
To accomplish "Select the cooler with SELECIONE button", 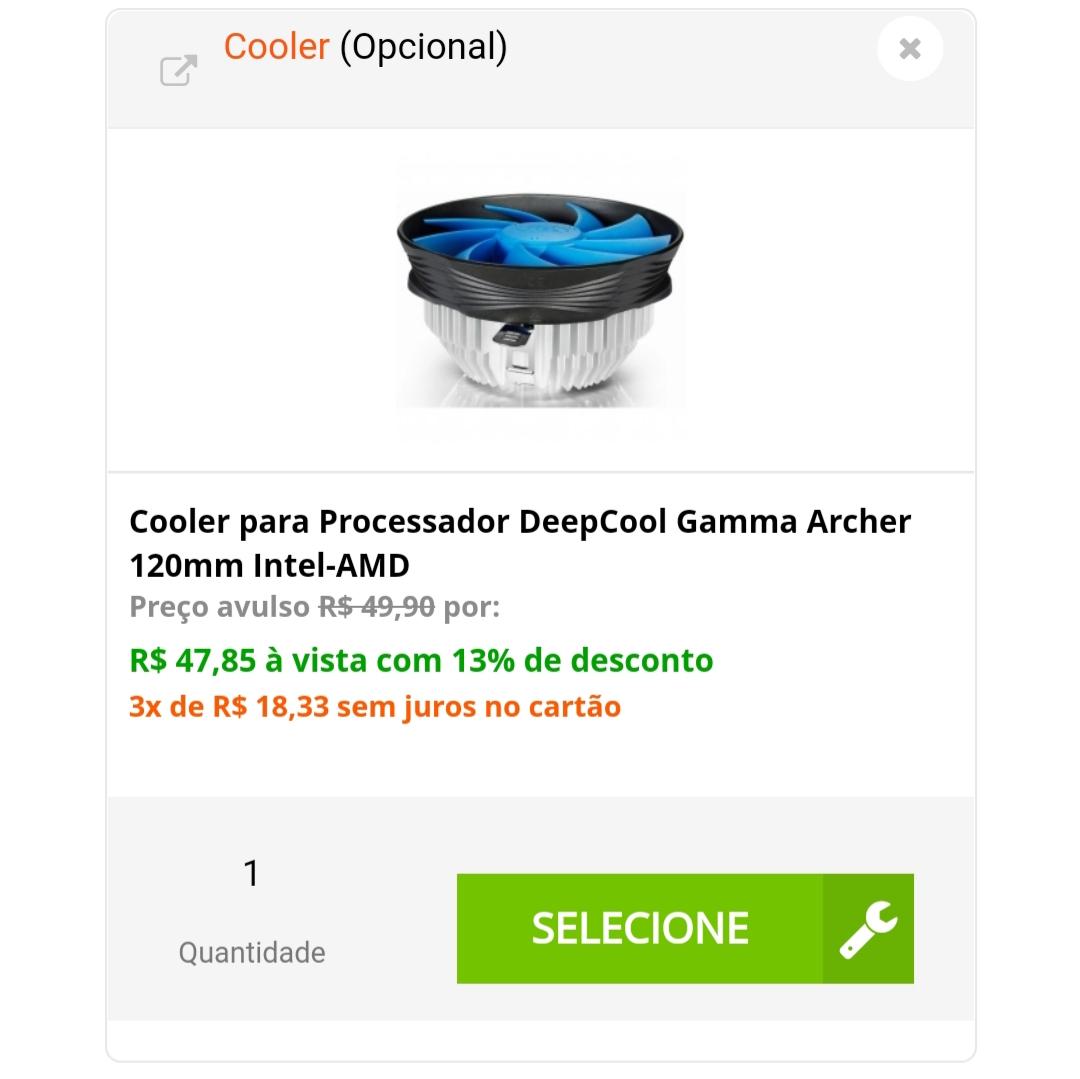I will (x=685, y=928).
